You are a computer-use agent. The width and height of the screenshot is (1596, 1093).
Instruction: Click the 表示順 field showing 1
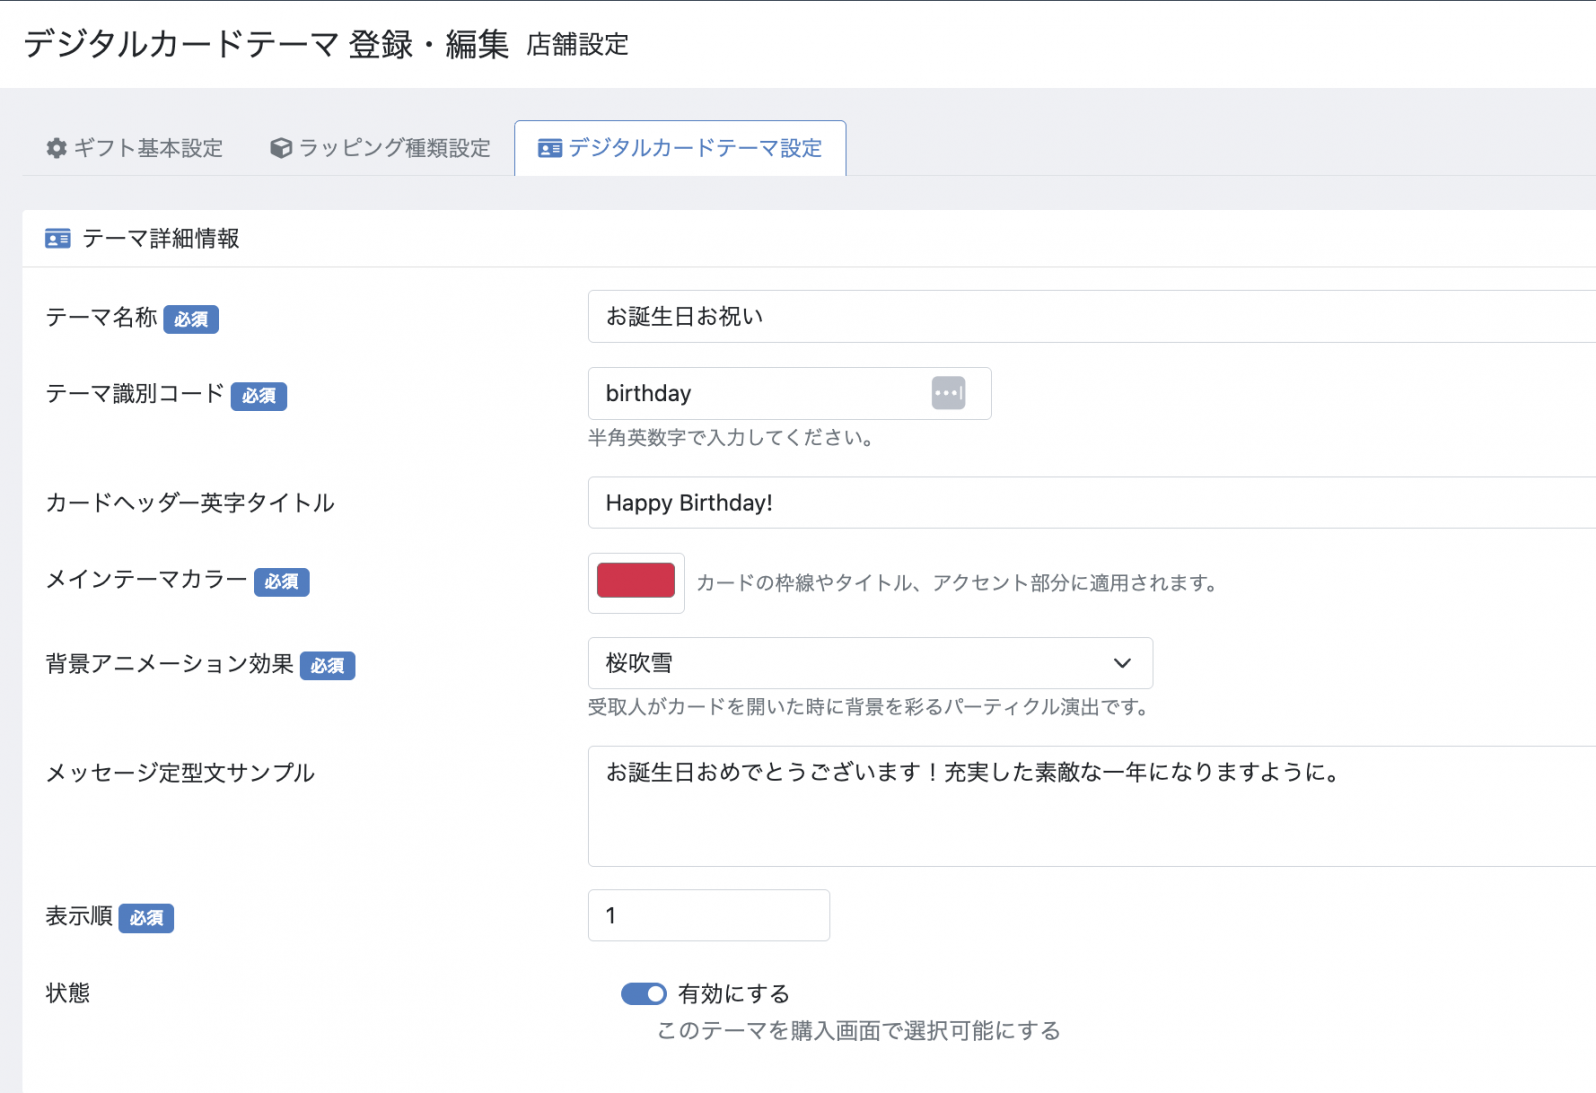point(709,915)
